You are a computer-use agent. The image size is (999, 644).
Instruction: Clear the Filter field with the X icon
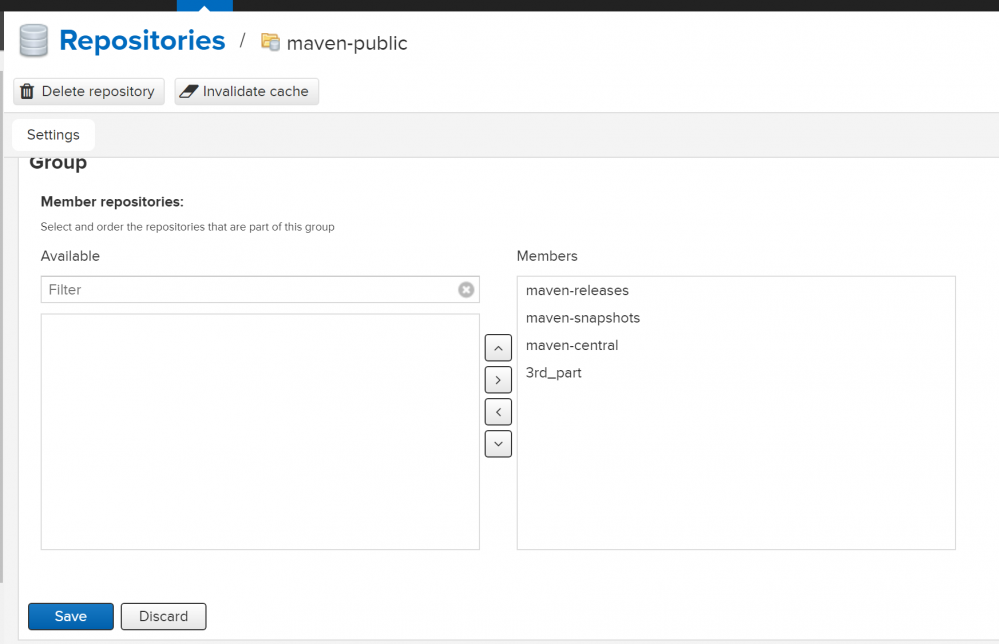(466, 290)
